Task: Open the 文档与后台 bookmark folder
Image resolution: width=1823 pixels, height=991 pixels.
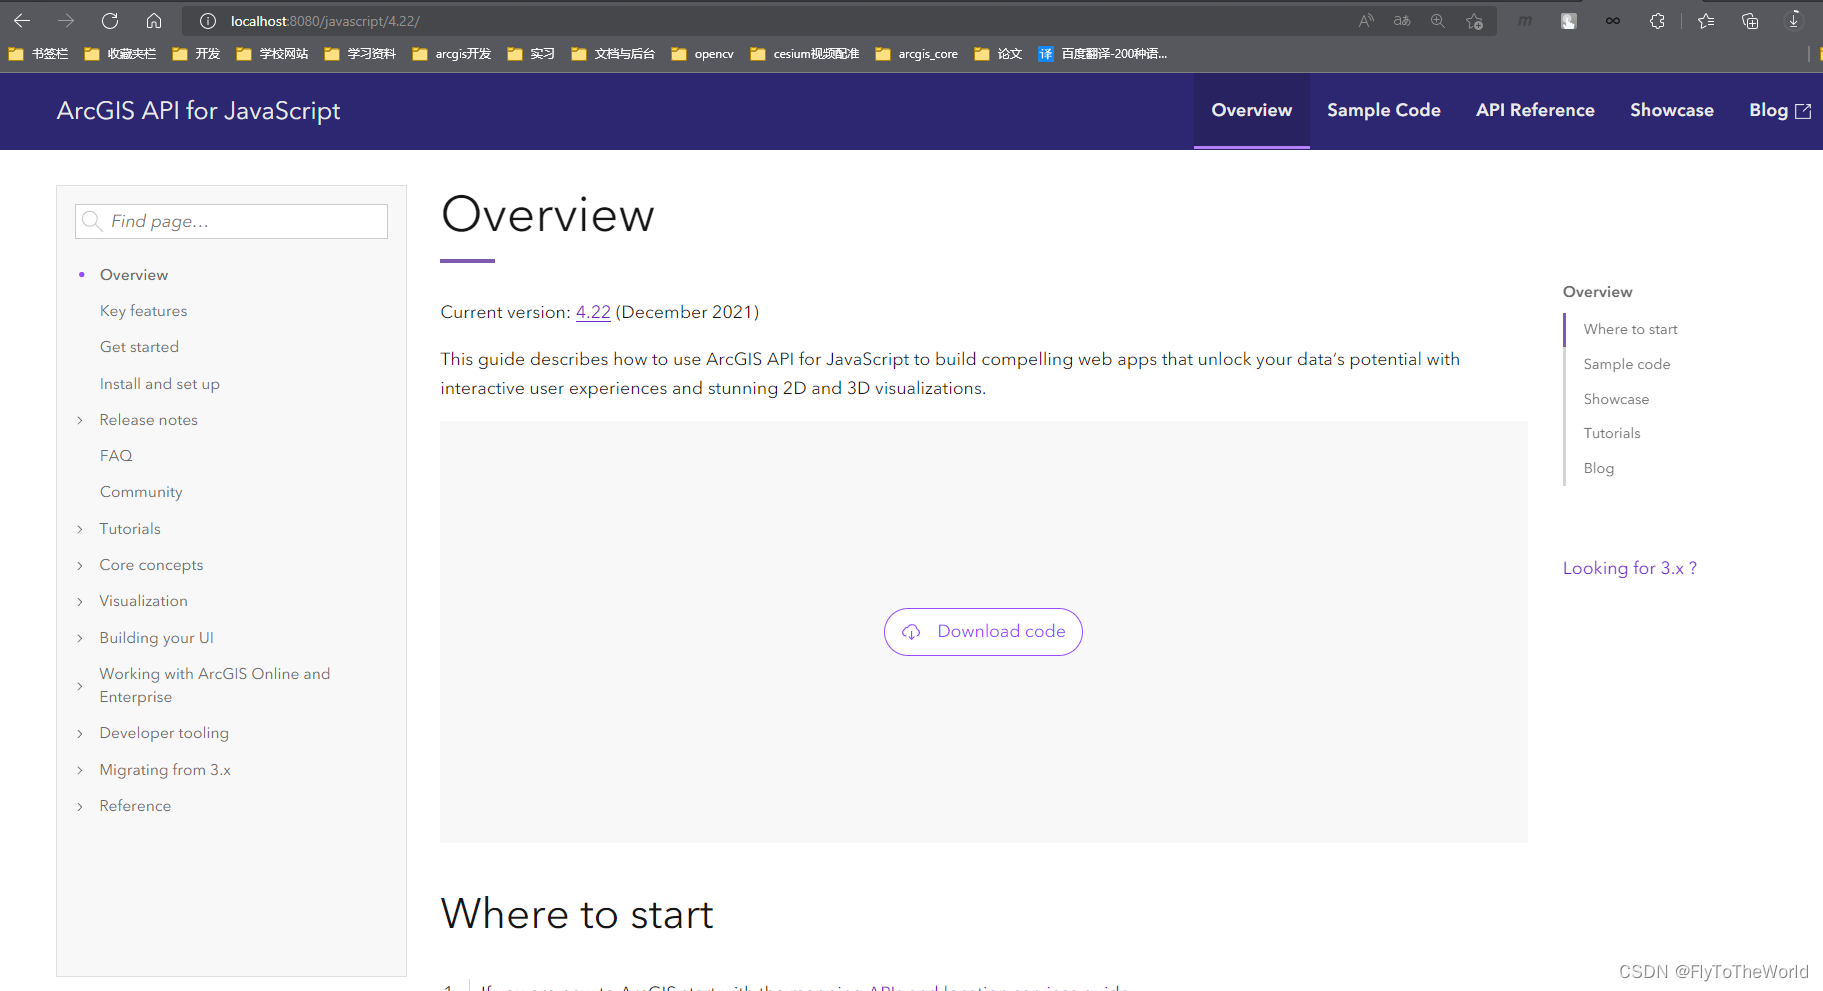Action: (613, 54)
